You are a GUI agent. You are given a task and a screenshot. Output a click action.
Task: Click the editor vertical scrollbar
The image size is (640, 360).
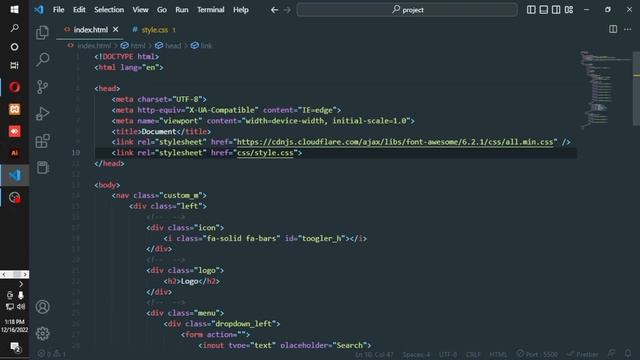[636, 88]
